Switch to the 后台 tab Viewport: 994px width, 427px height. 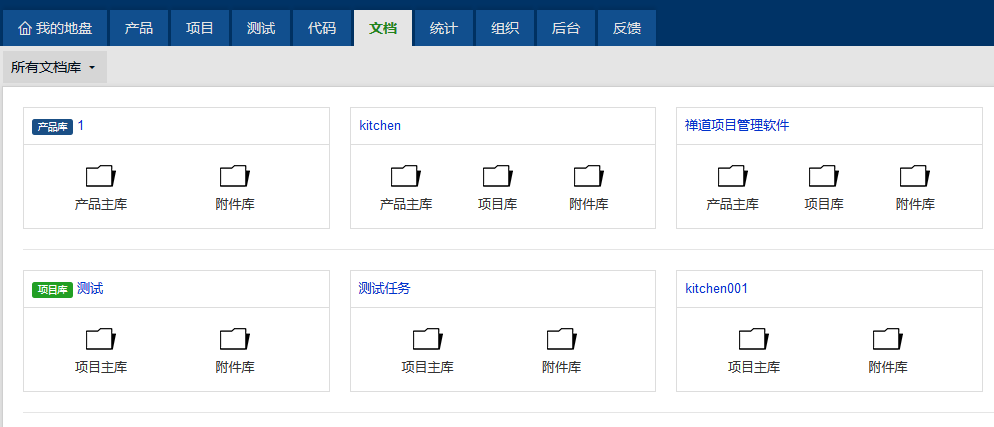566,29
